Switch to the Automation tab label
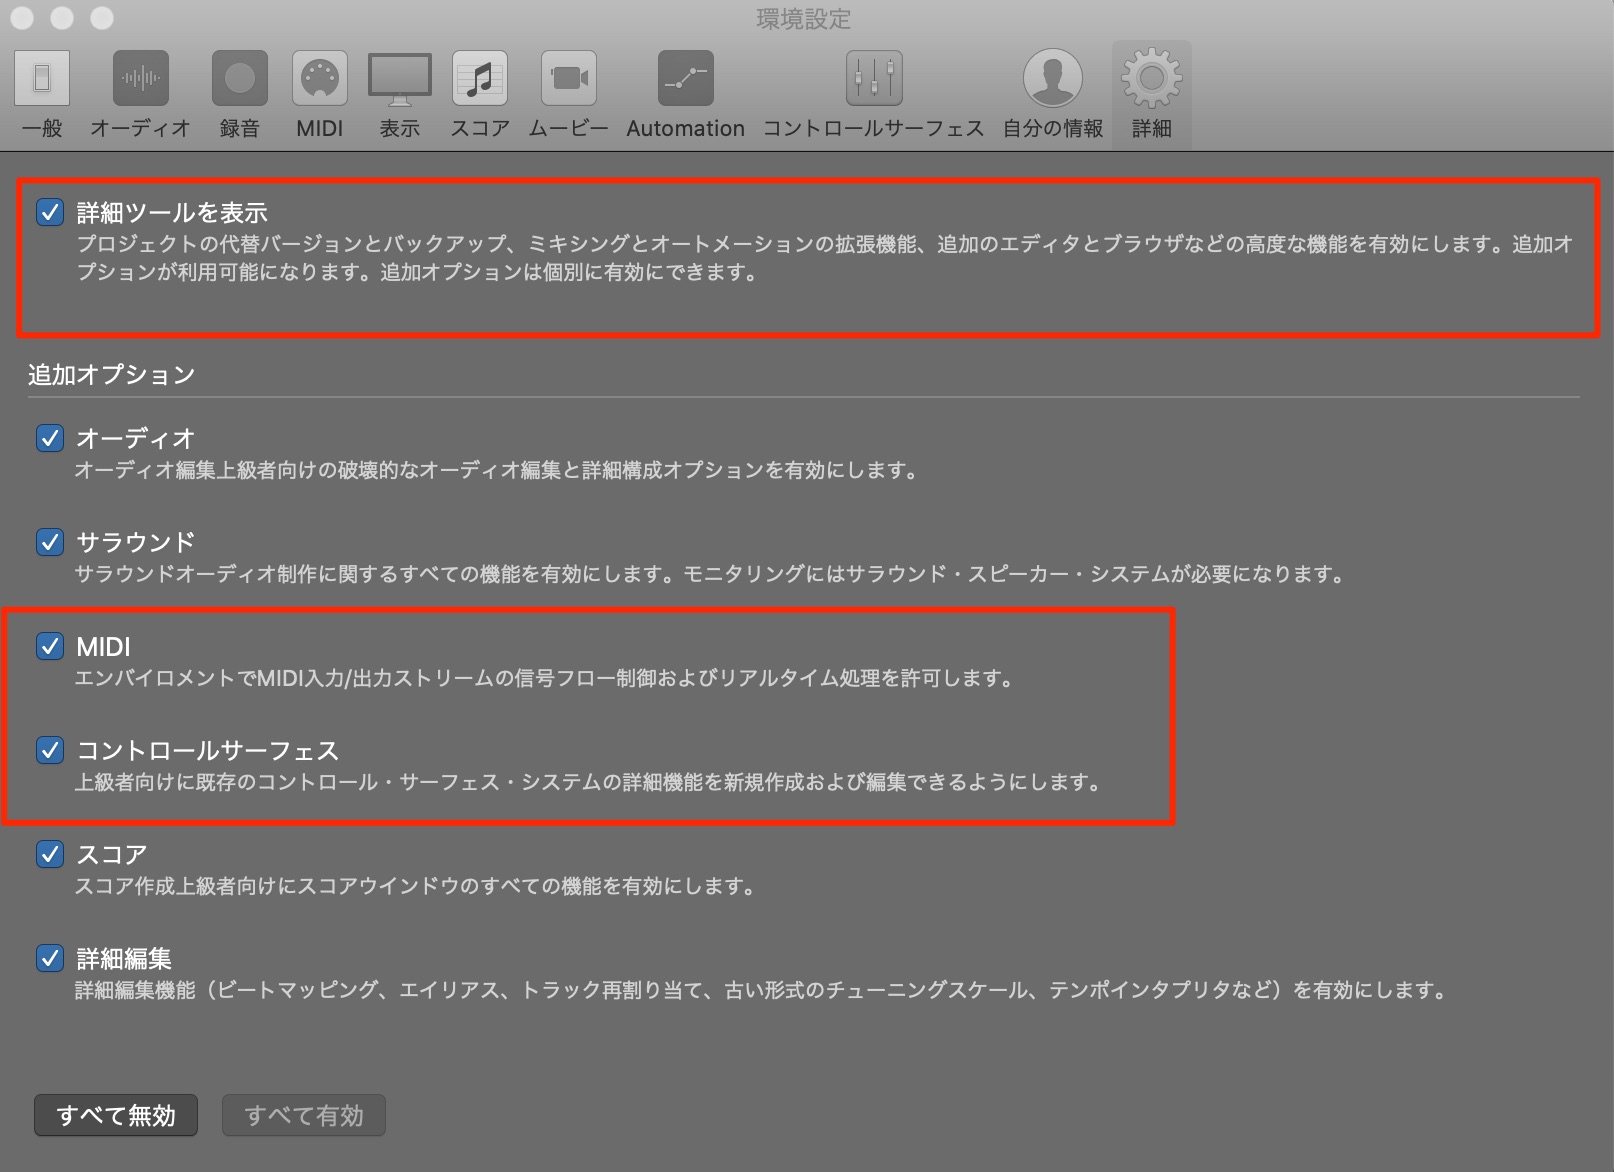Image resolution: width=1614 pixels, height=1172 pixels. pos(686,129)
